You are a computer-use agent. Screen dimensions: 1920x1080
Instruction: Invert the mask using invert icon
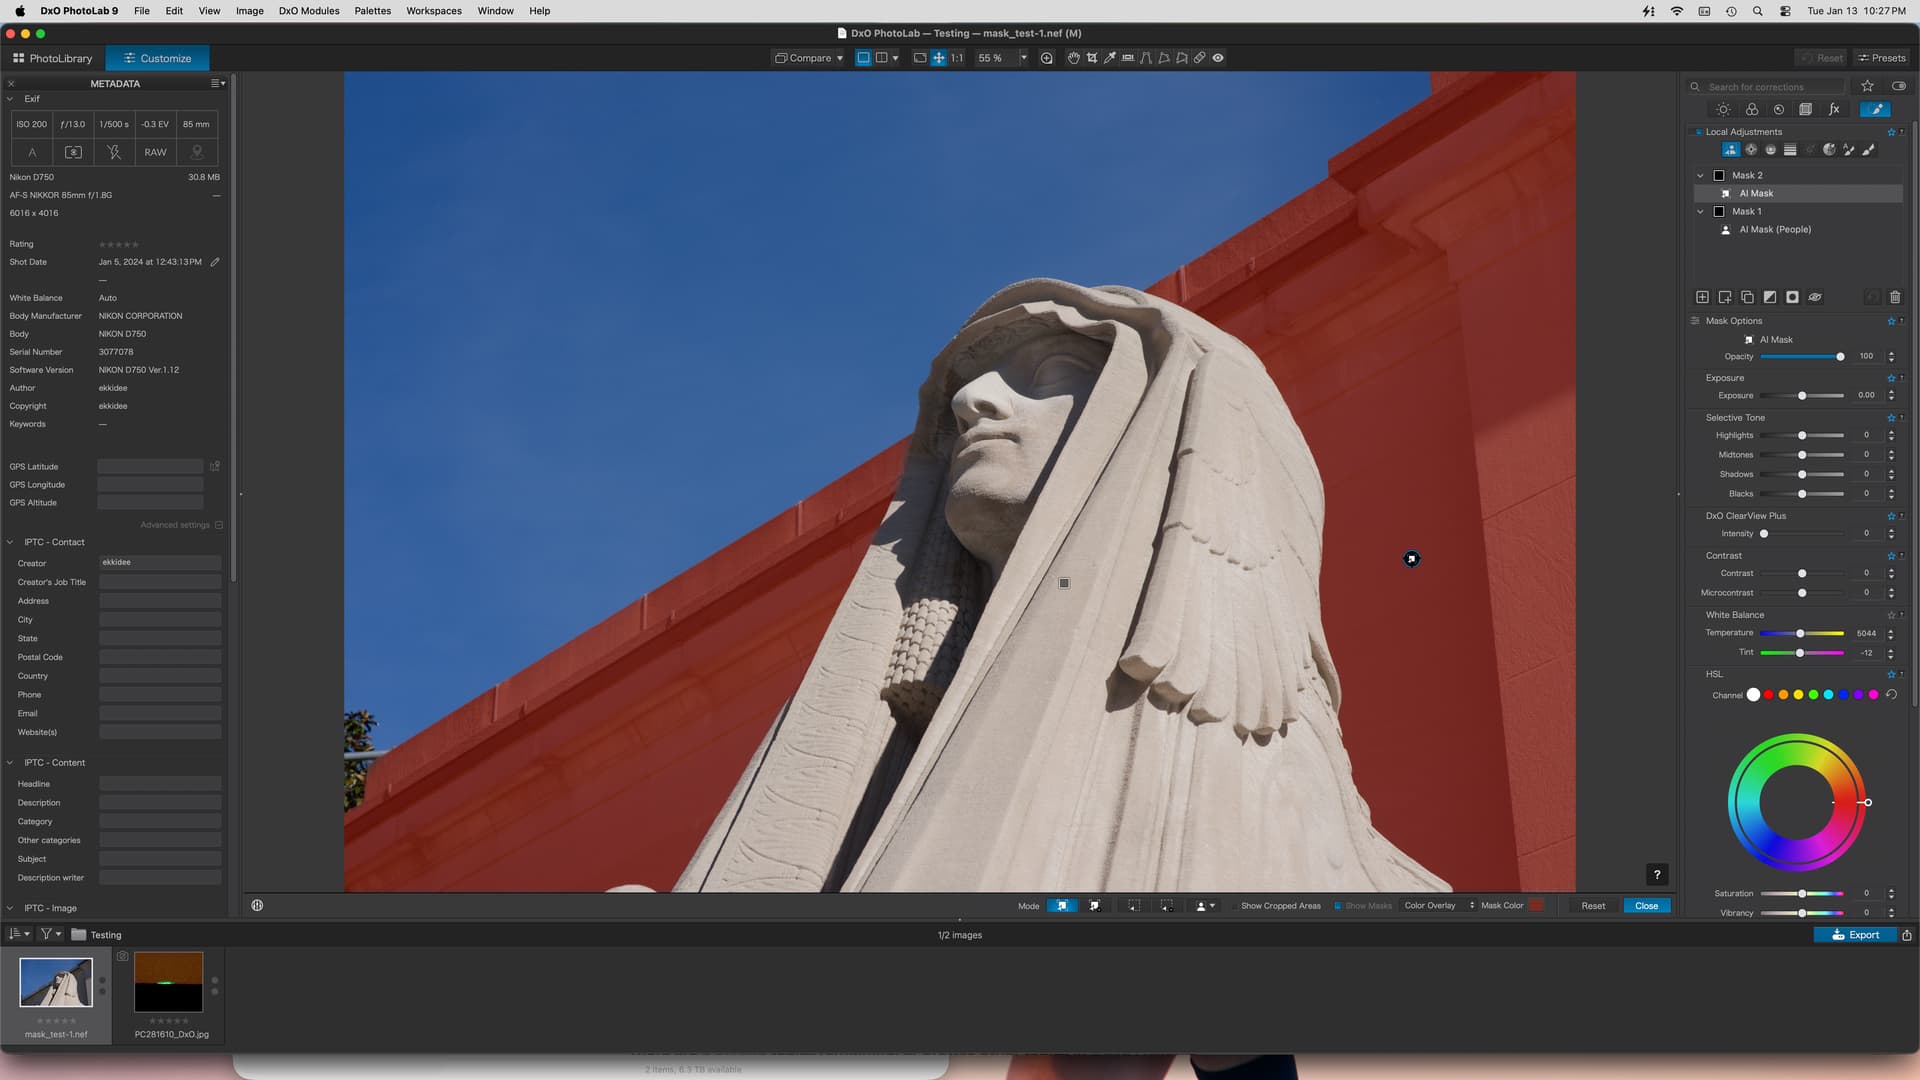click(x=1770, y=297)
